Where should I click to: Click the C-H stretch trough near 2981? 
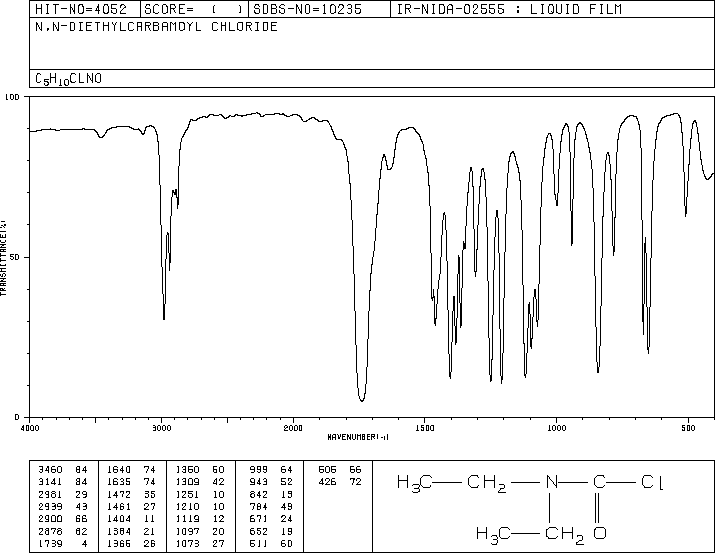coord(164,317)
